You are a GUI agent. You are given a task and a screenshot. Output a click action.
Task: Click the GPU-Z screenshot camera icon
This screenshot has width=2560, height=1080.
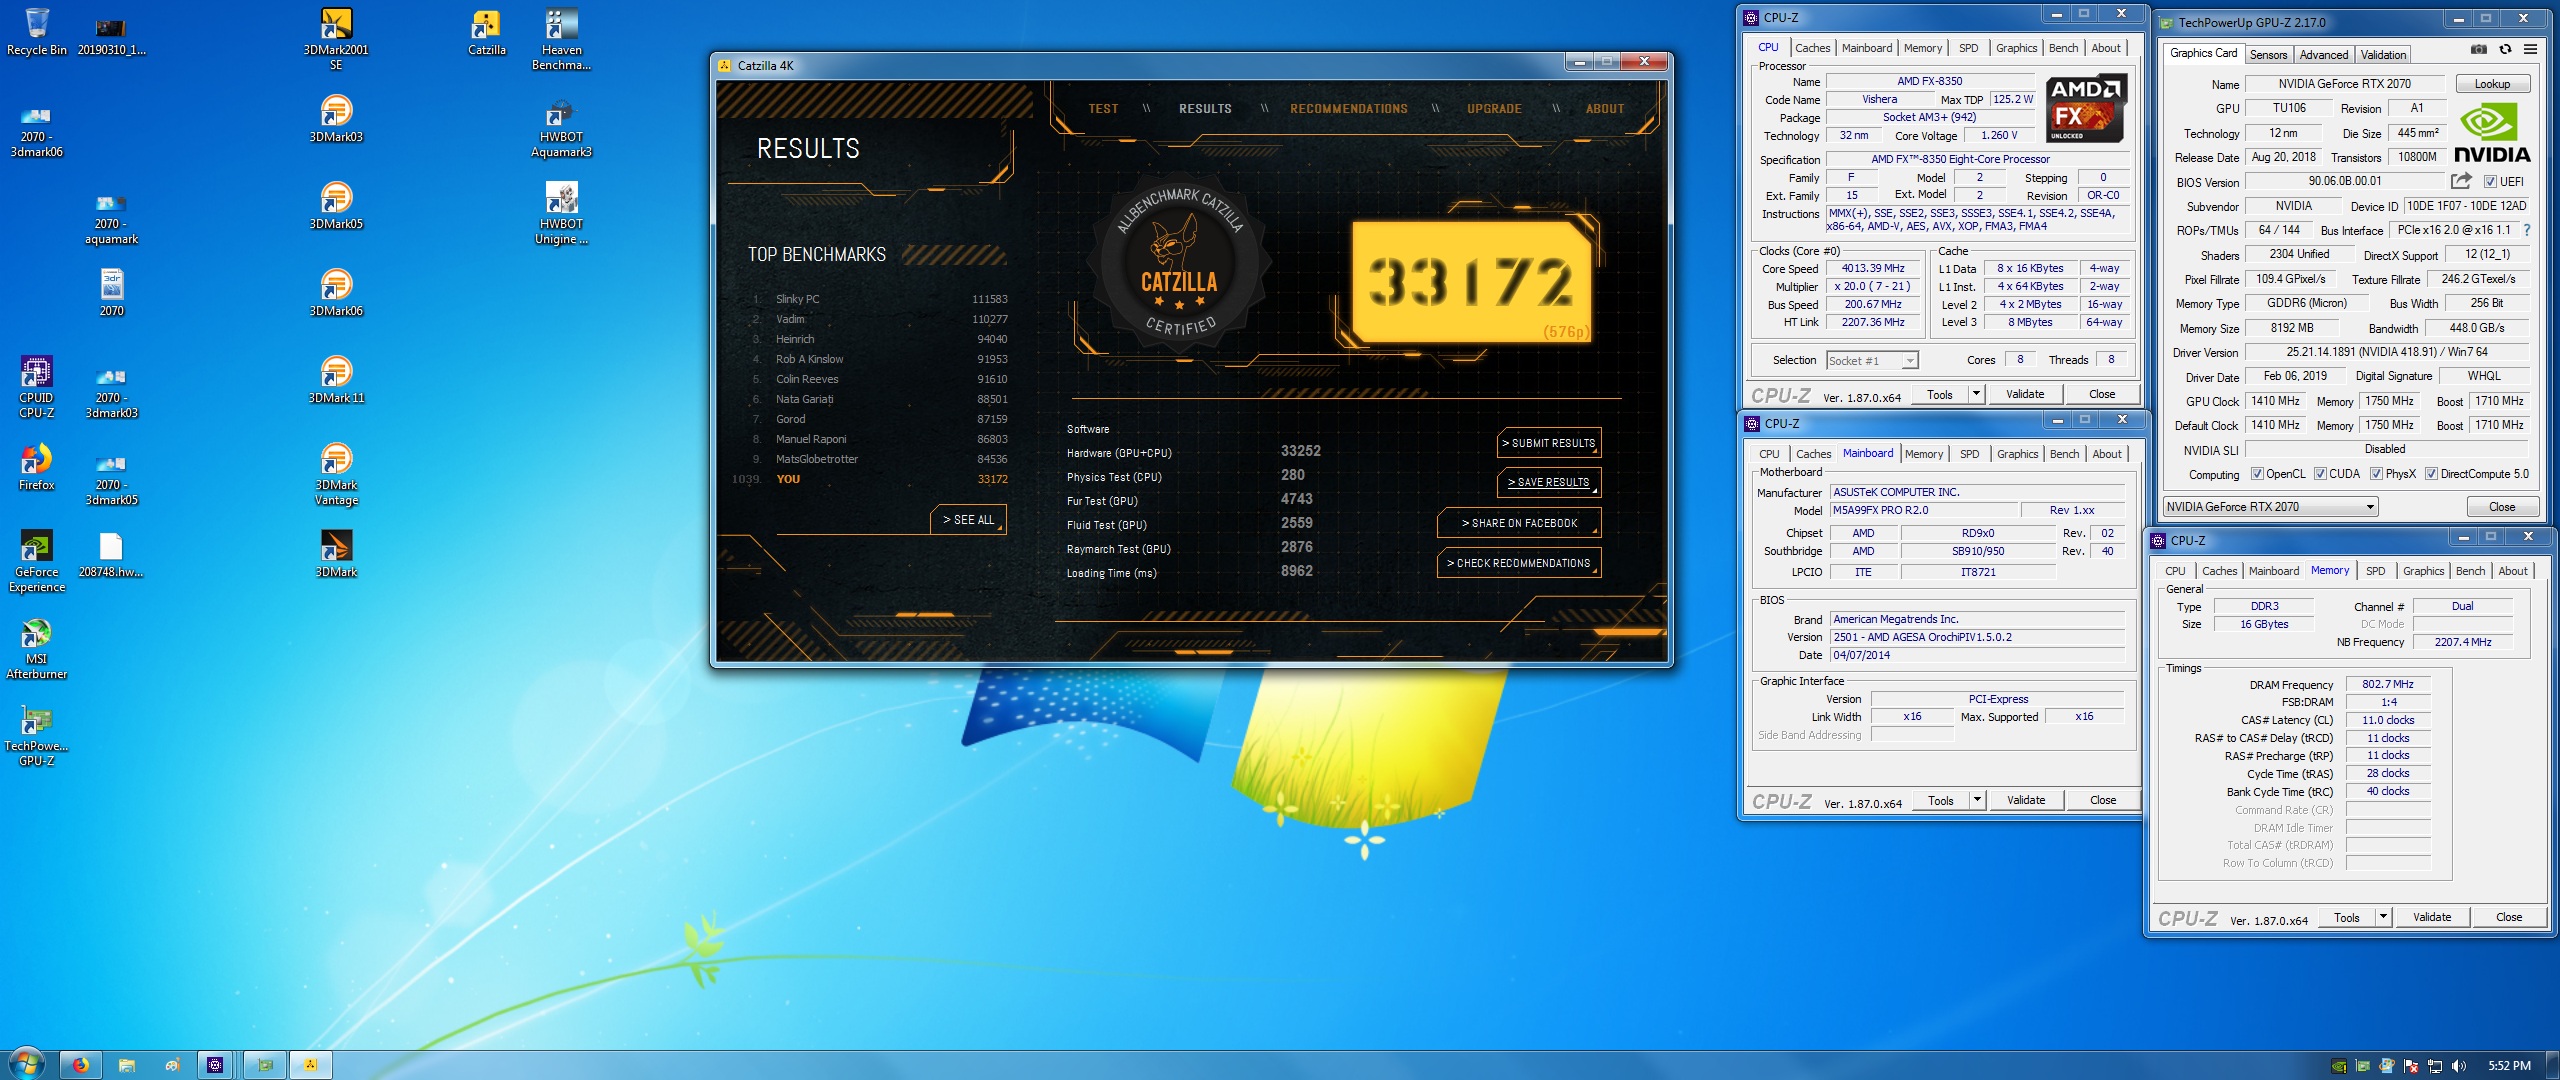pos(2479,50)
